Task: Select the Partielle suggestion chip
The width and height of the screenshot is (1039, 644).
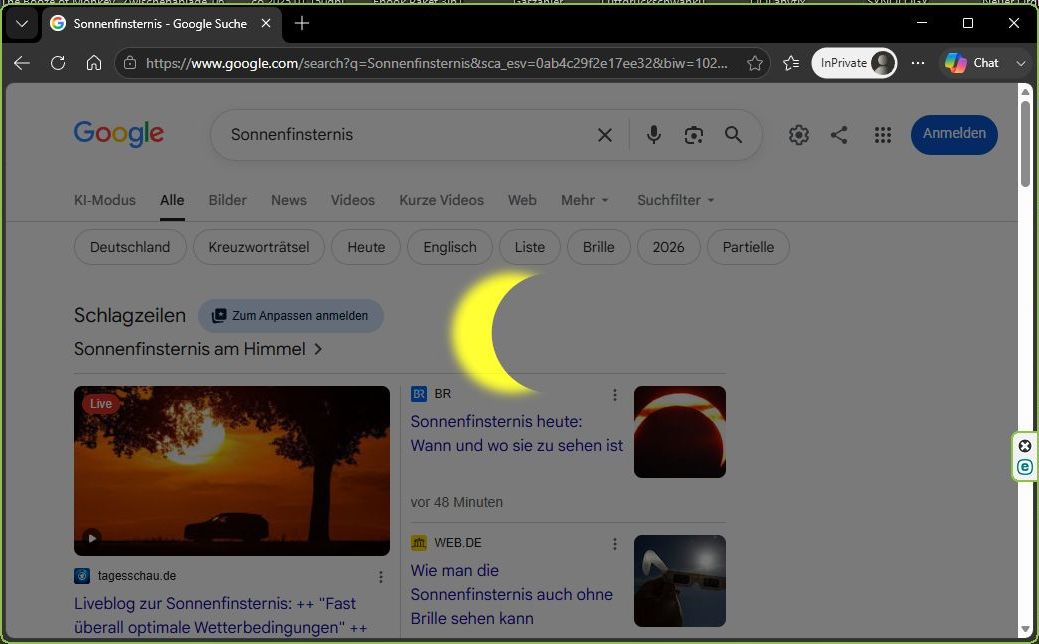Action: [748, 247]
